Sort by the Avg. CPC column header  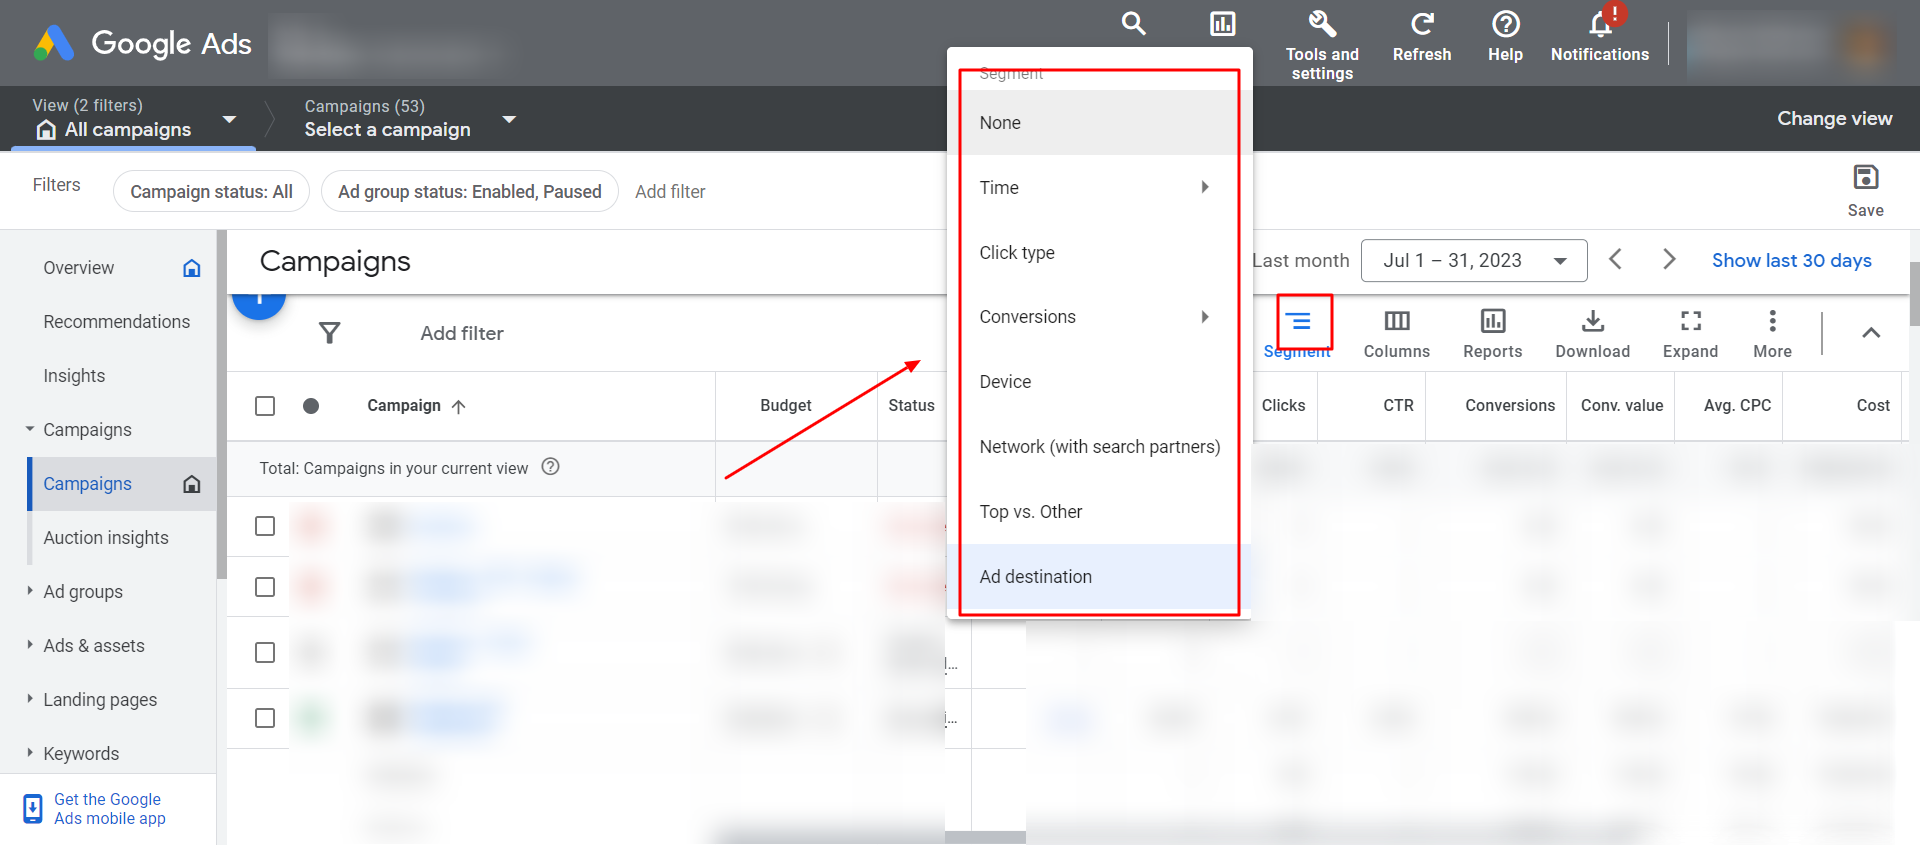(x=1737, y=406)
